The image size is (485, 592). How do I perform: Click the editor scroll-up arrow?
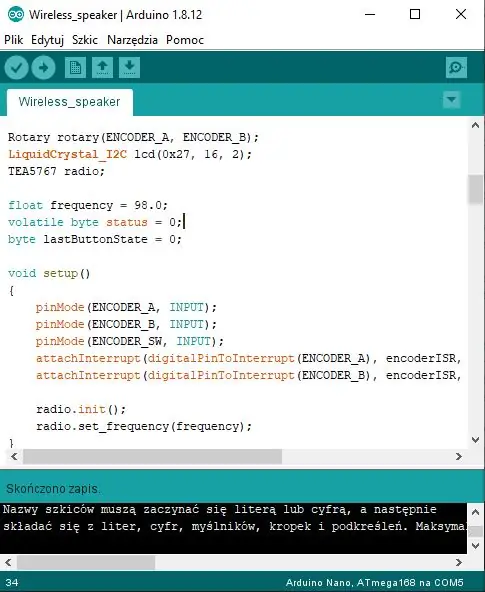(x=476, y=125)
